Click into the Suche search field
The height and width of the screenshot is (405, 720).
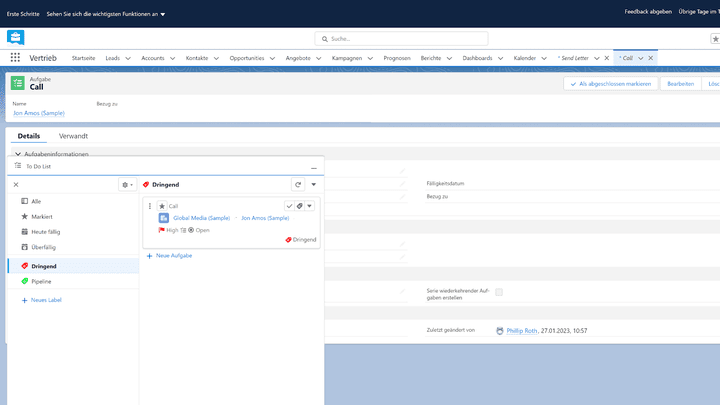(x=402, y=38)
